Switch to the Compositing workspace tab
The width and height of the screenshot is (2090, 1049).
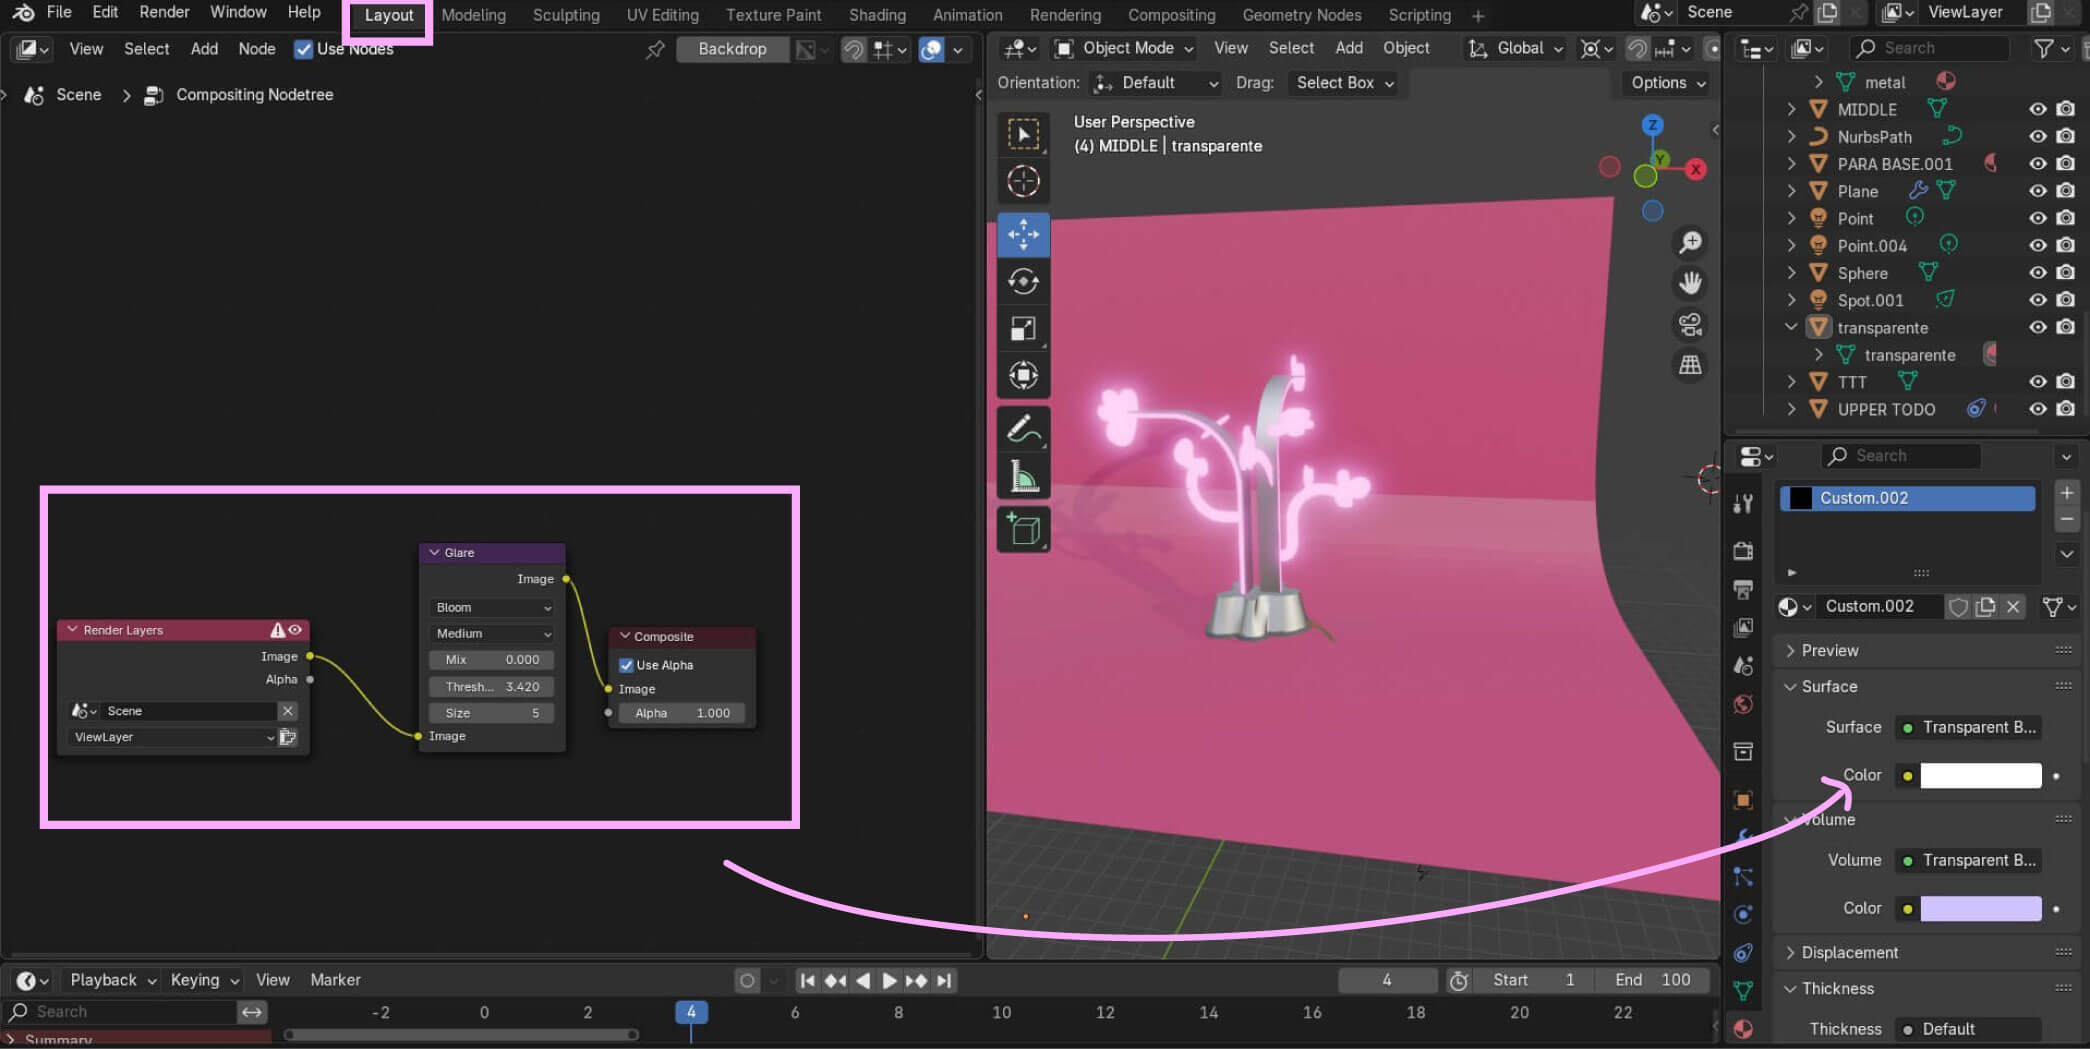[1171, 15]
